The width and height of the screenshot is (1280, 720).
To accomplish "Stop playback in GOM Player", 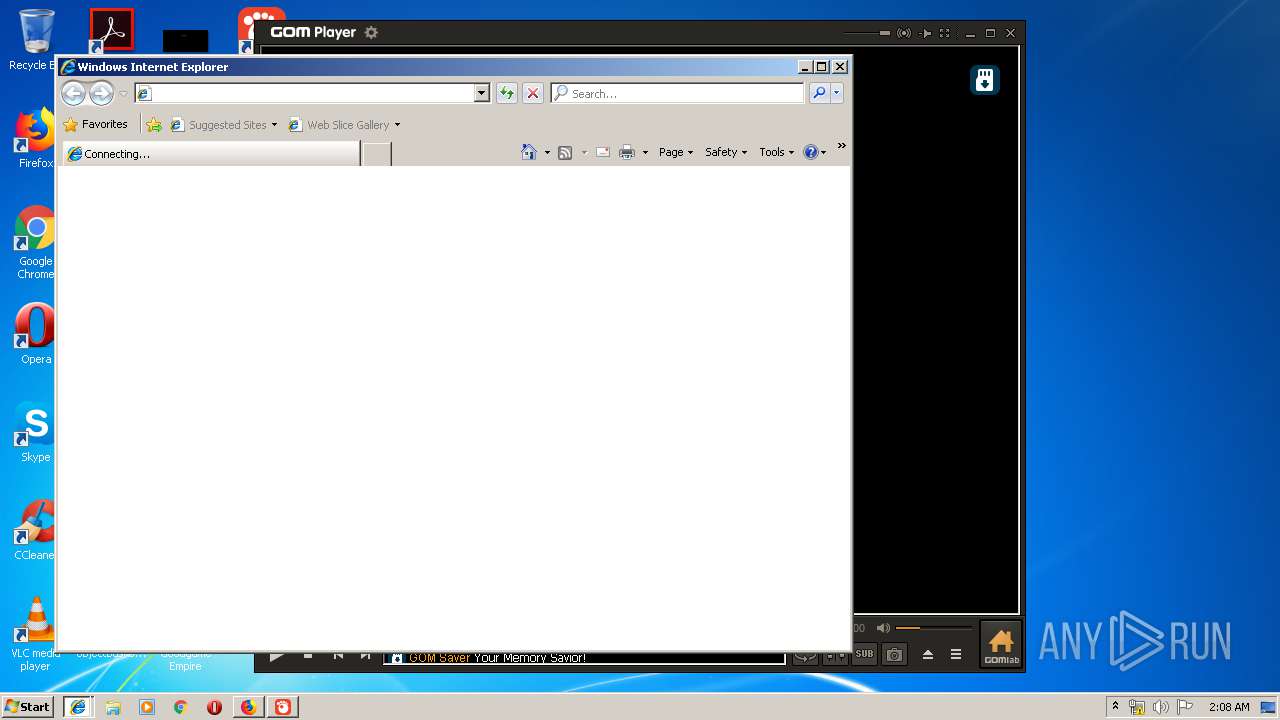I will (308, 657).
